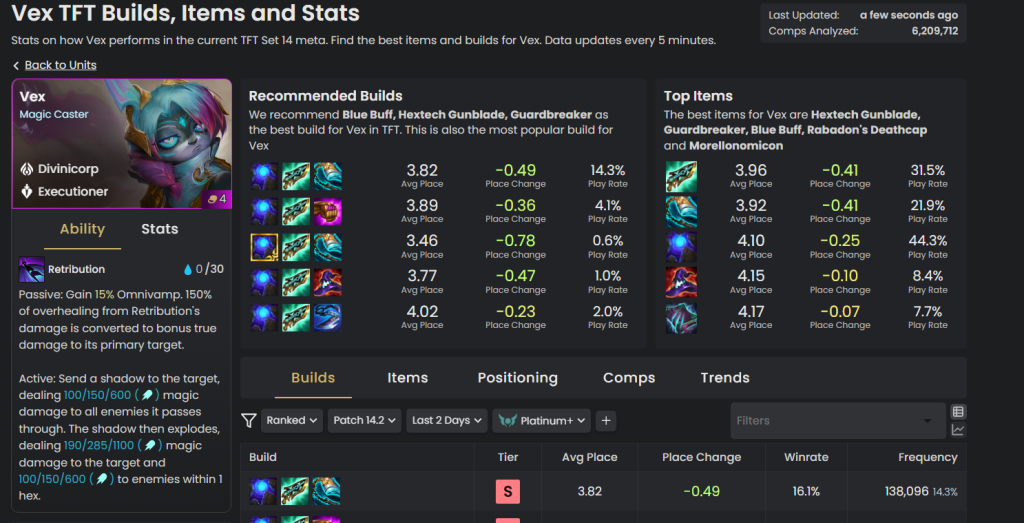The height and width of the screenshot is (523, 1024).
Task: Switch to chart view icon
Action: [x=958, y=430]
